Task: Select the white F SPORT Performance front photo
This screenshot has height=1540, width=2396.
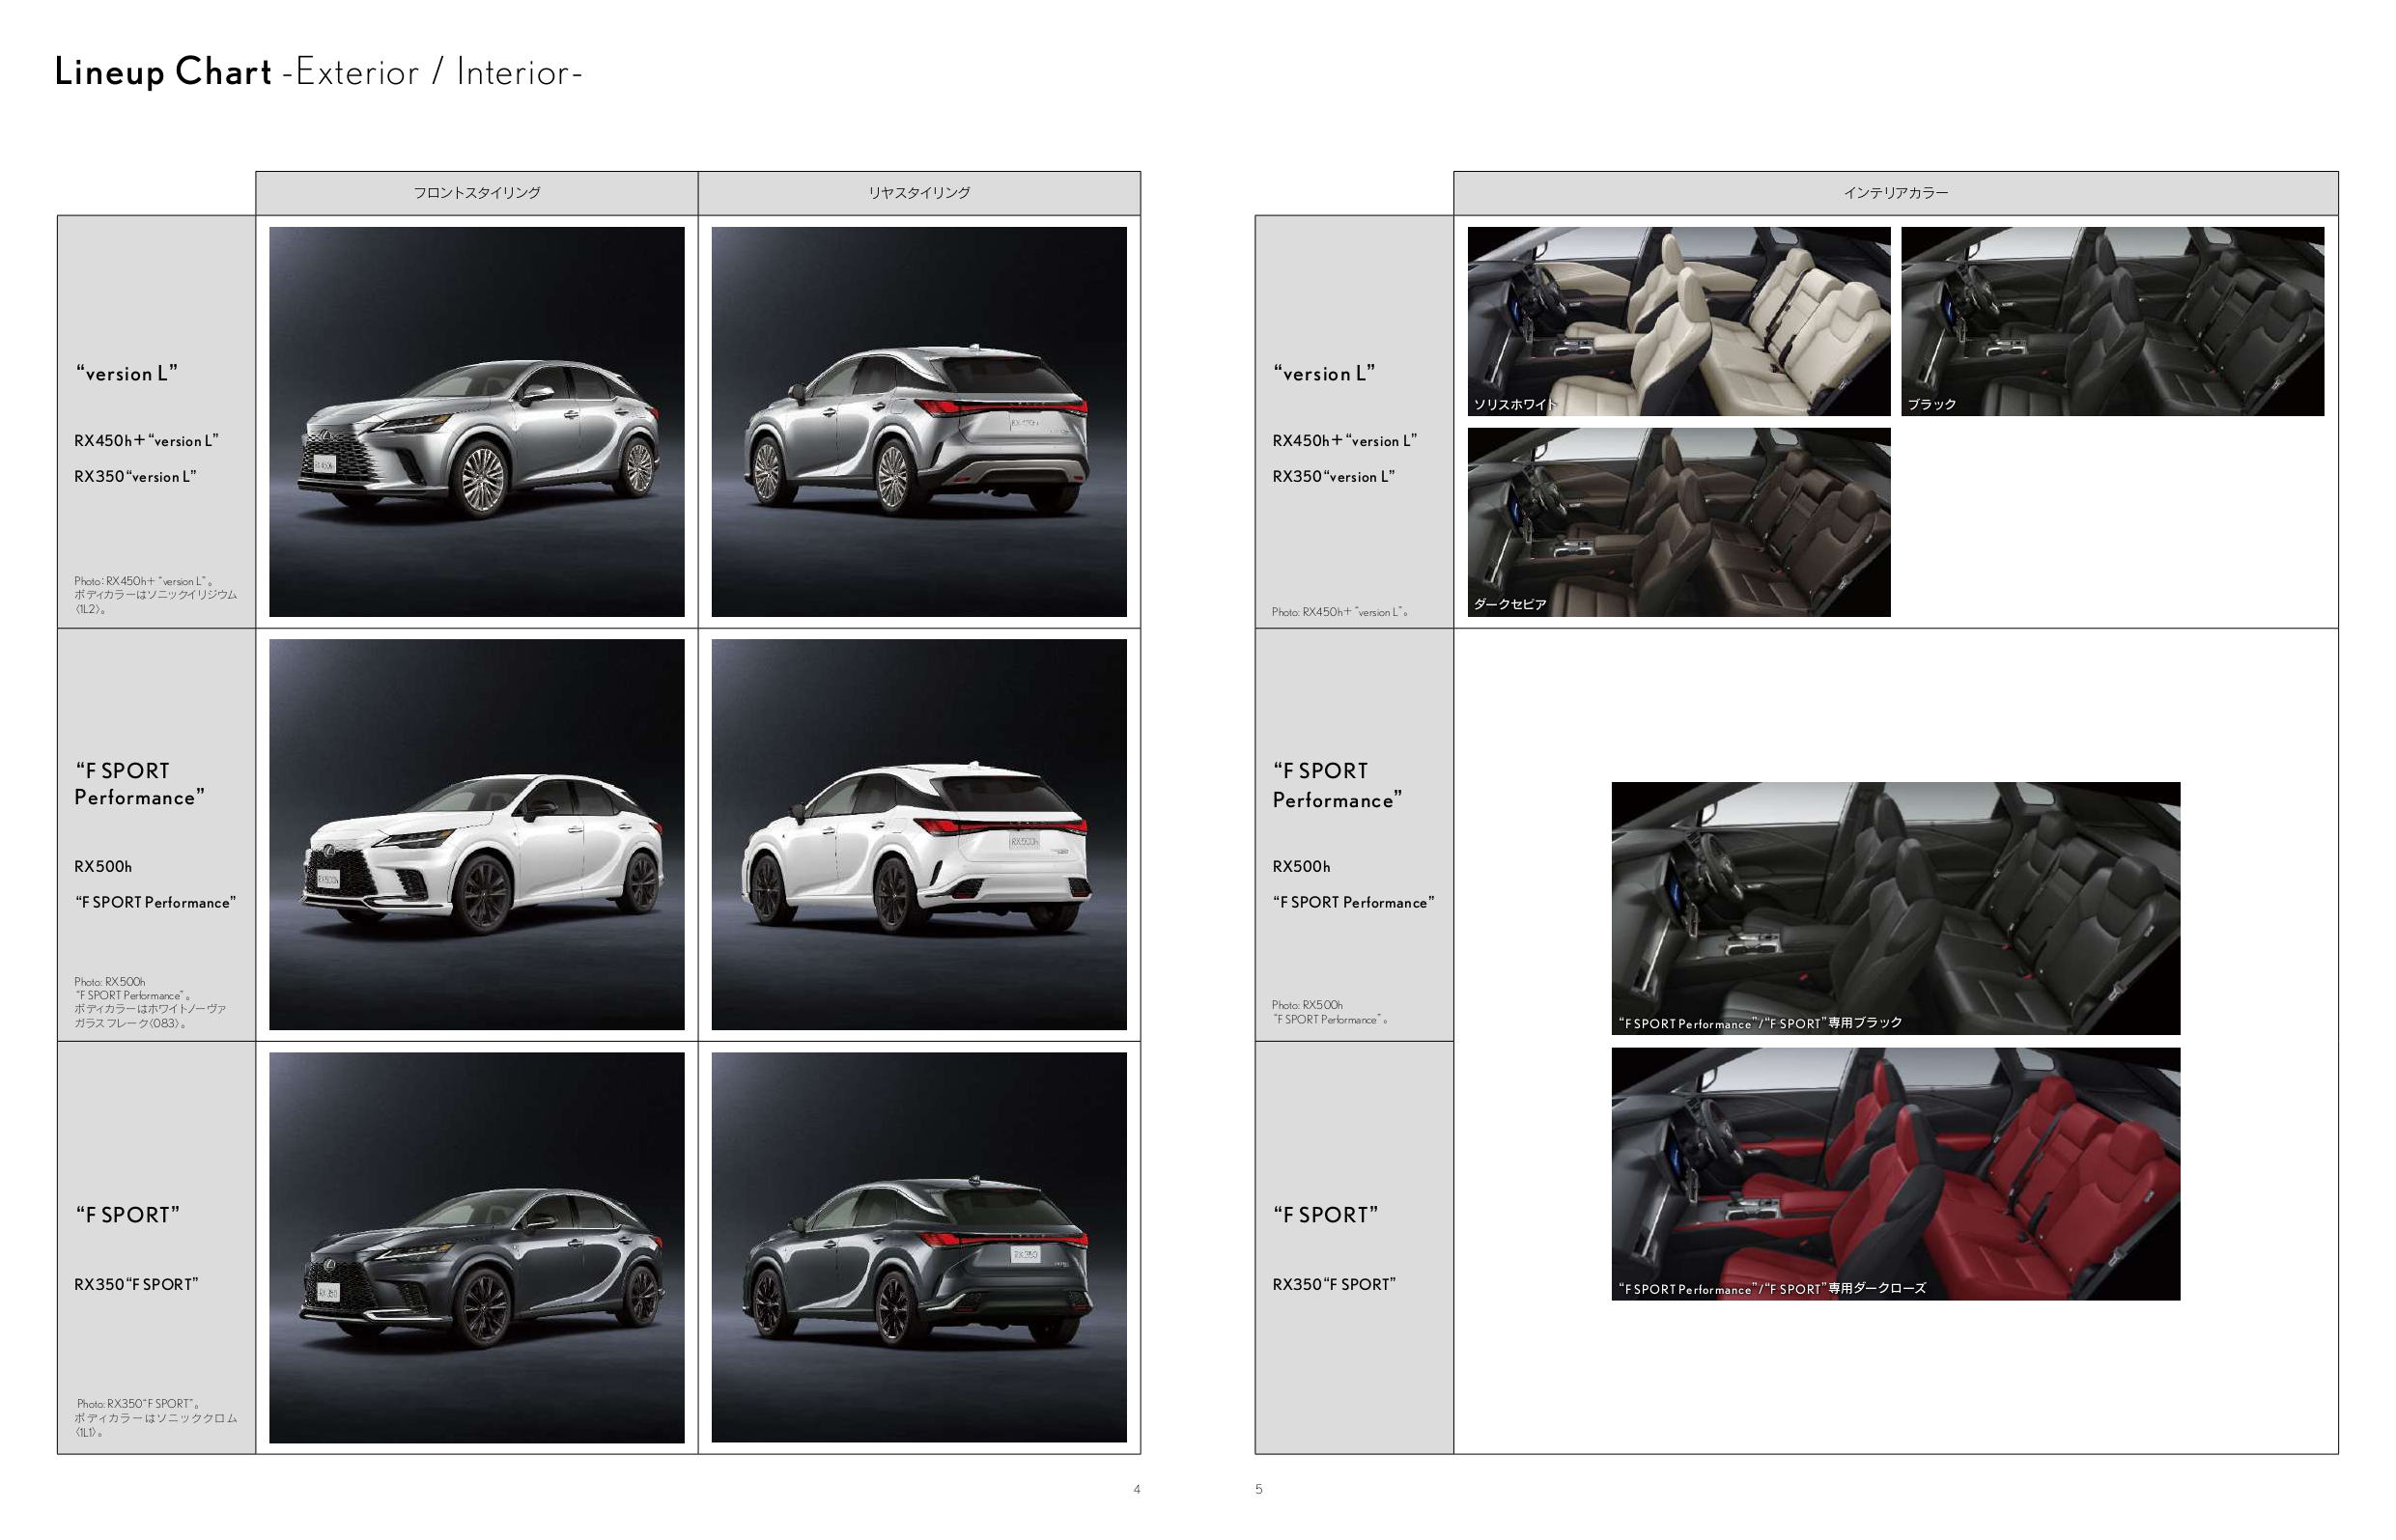Action: click(x=476, y=834)
